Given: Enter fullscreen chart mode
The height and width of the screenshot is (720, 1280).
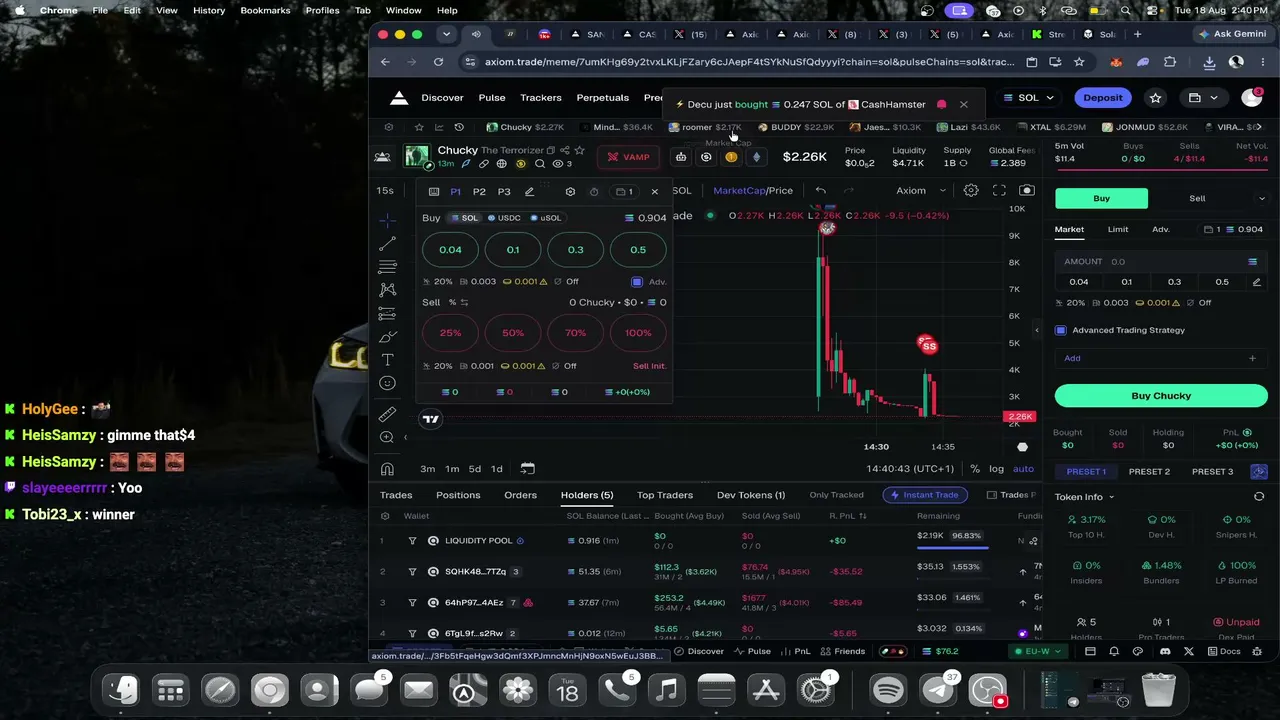Looking at the screenshot, I should [x=999, y=190].
